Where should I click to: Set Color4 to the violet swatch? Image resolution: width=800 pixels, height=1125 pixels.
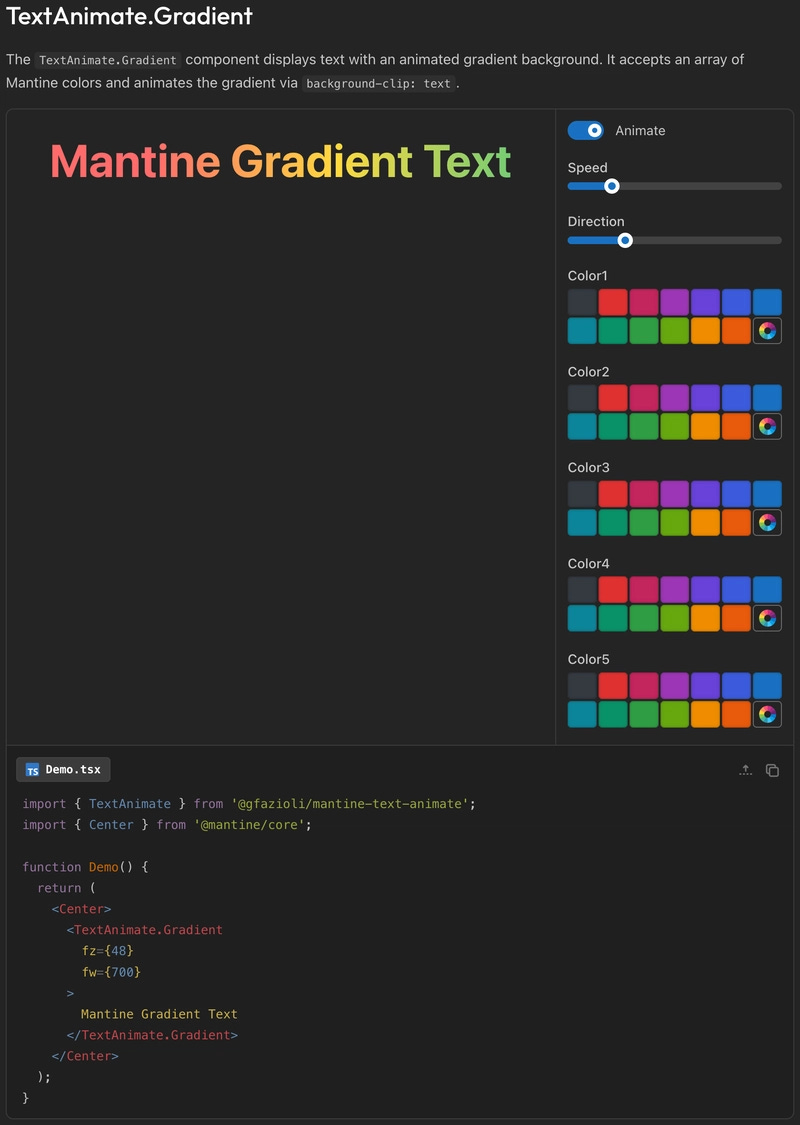(x=705, y=589)
